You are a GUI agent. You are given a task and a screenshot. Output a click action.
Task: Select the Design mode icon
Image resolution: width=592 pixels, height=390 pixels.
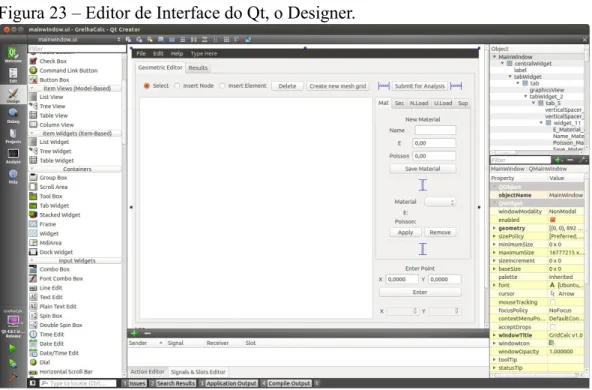13,95
